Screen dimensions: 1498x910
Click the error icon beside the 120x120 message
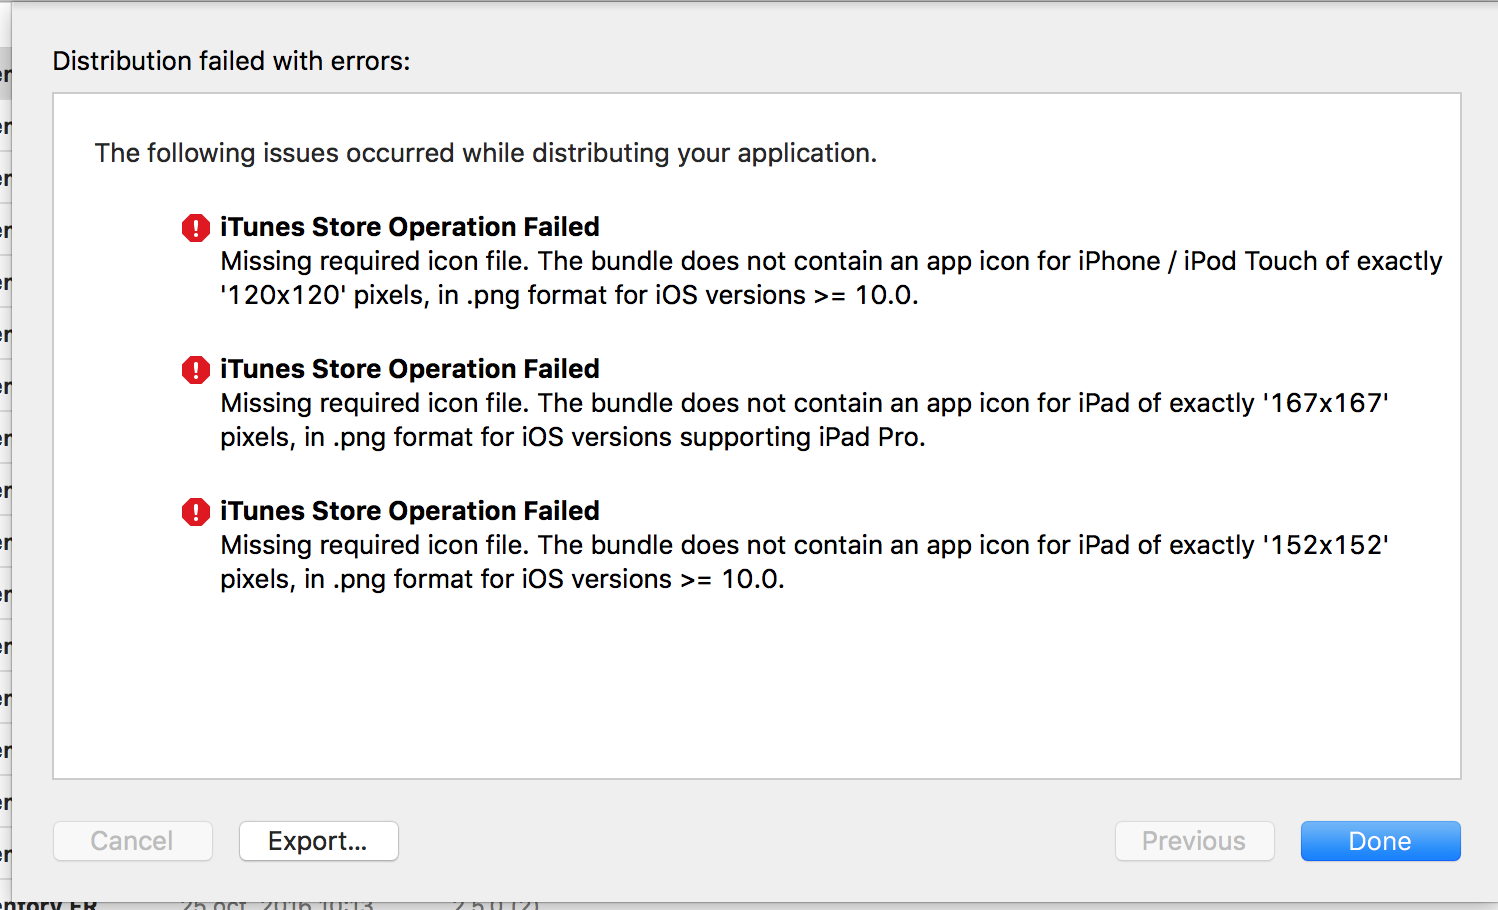(195, 228)
